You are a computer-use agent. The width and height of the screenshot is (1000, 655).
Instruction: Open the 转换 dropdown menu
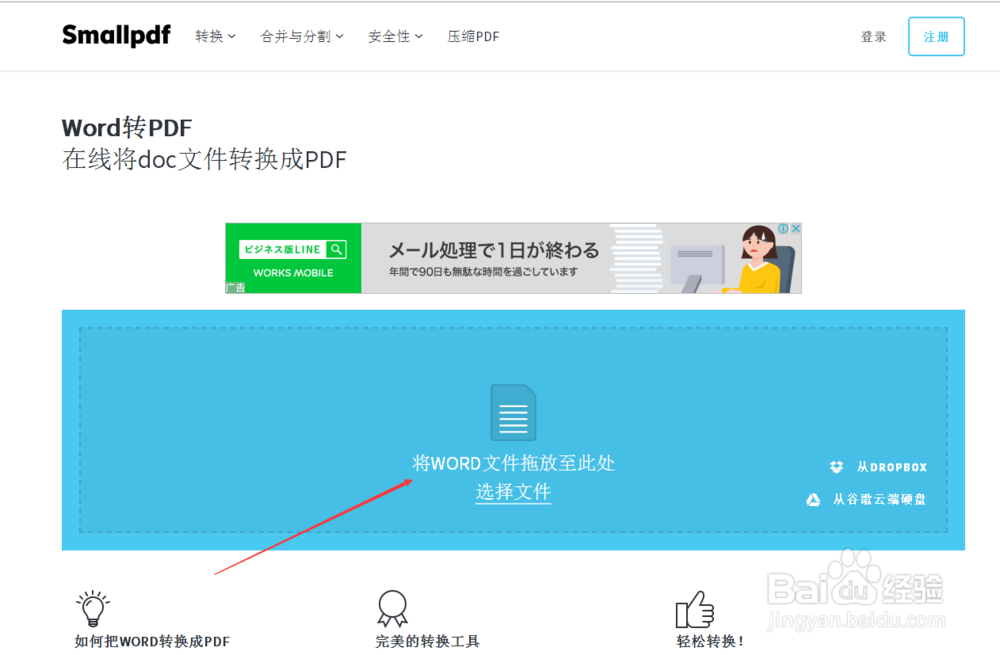214,35
